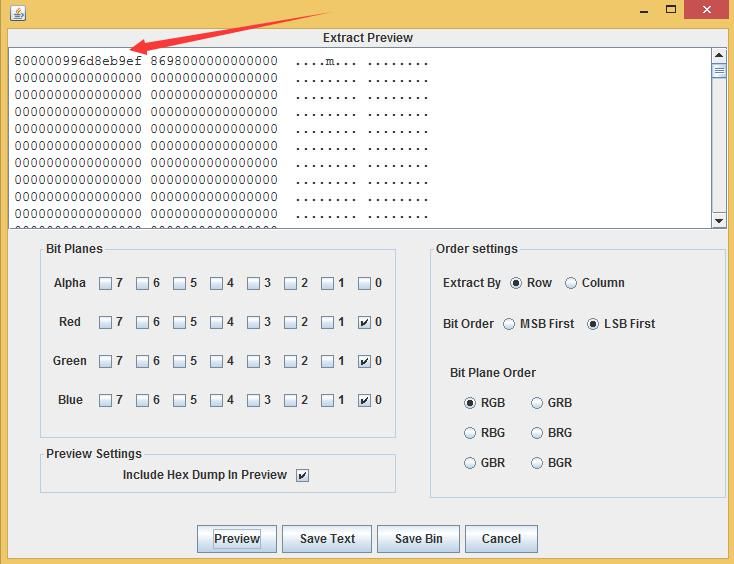Enable Alpha bit plane 3
The image size is (734, 564).
pos(253,283)
